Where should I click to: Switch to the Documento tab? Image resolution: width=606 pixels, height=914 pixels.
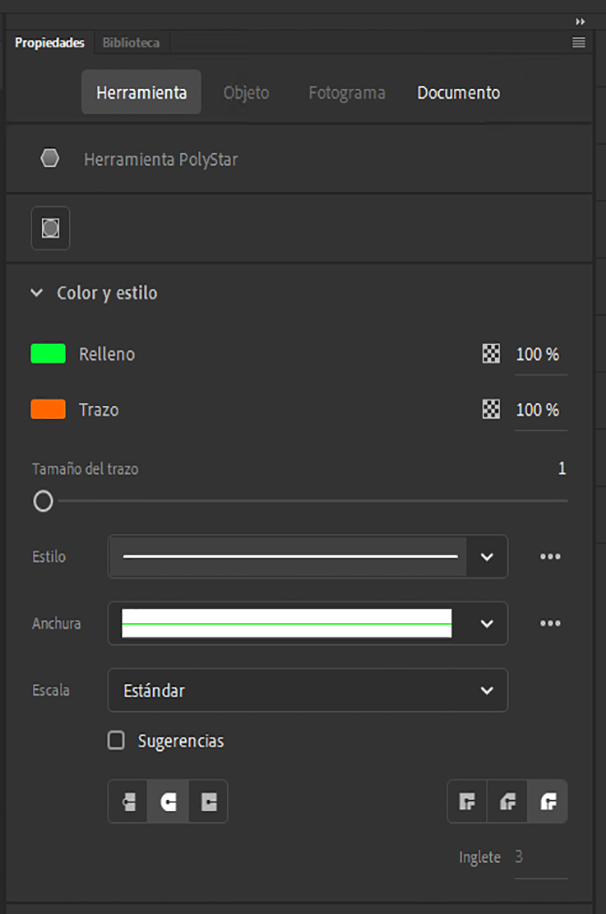click(458, 93)
